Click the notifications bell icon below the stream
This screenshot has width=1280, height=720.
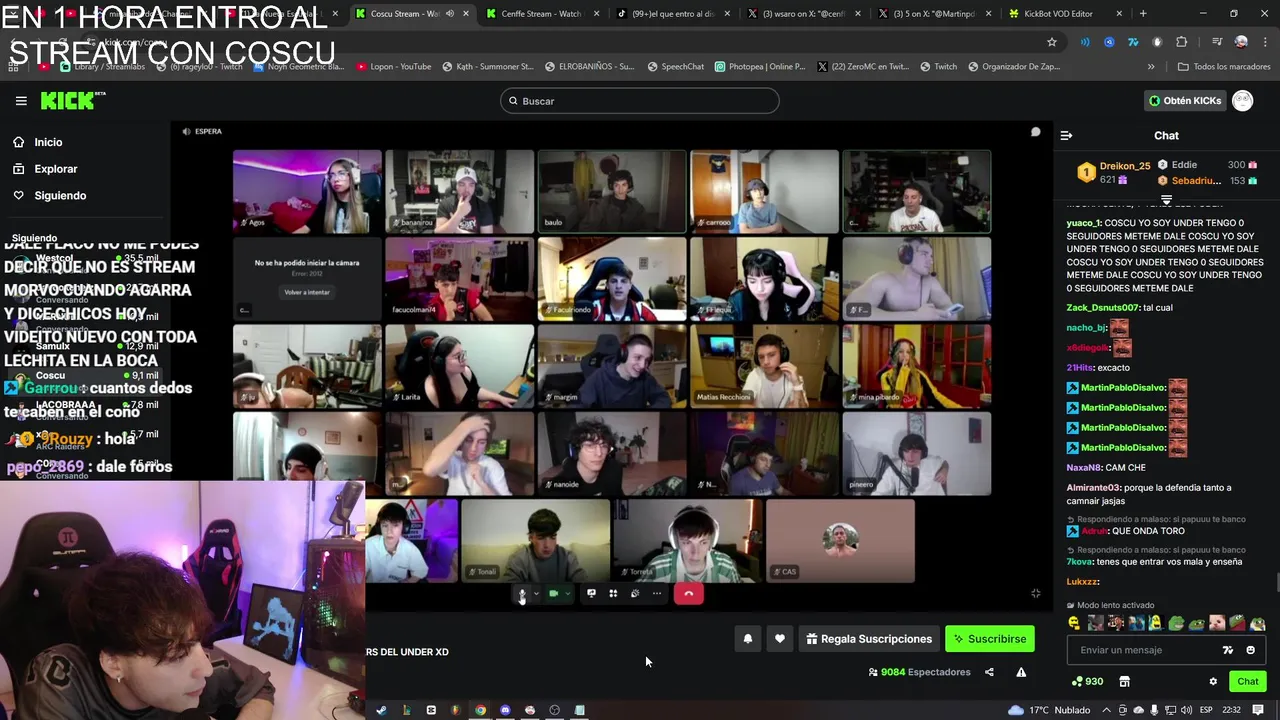click(x=747, y=639)
